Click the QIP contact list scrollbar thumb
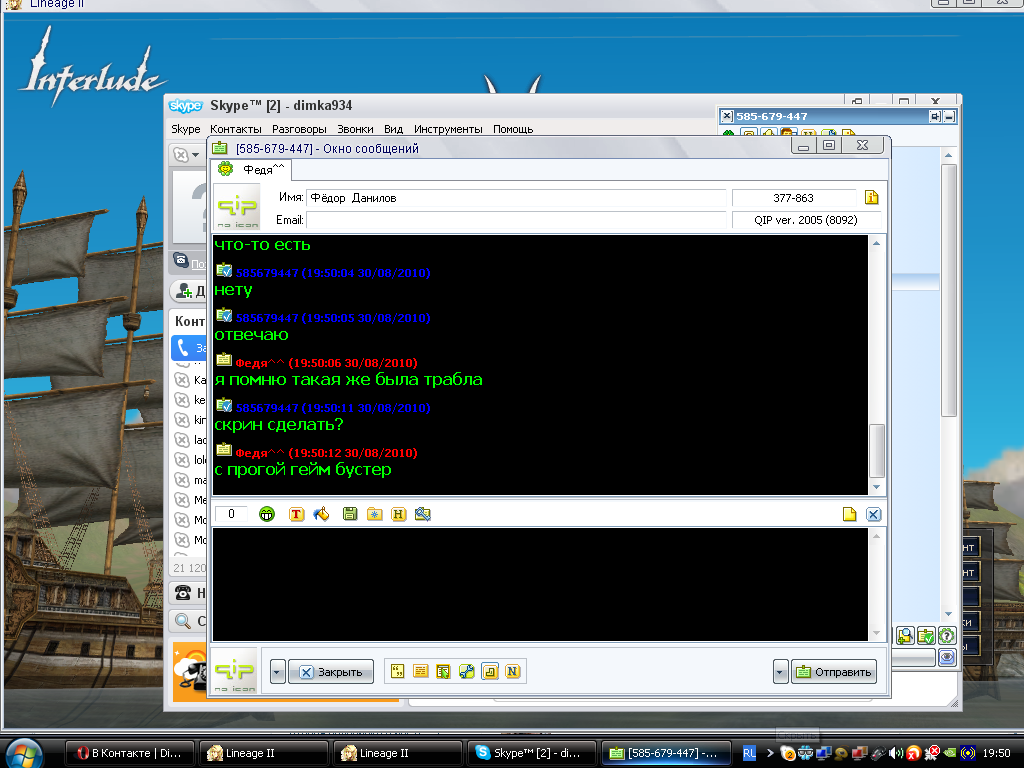Viewport: 1024px width, 768px height. [x=948, y=291]
